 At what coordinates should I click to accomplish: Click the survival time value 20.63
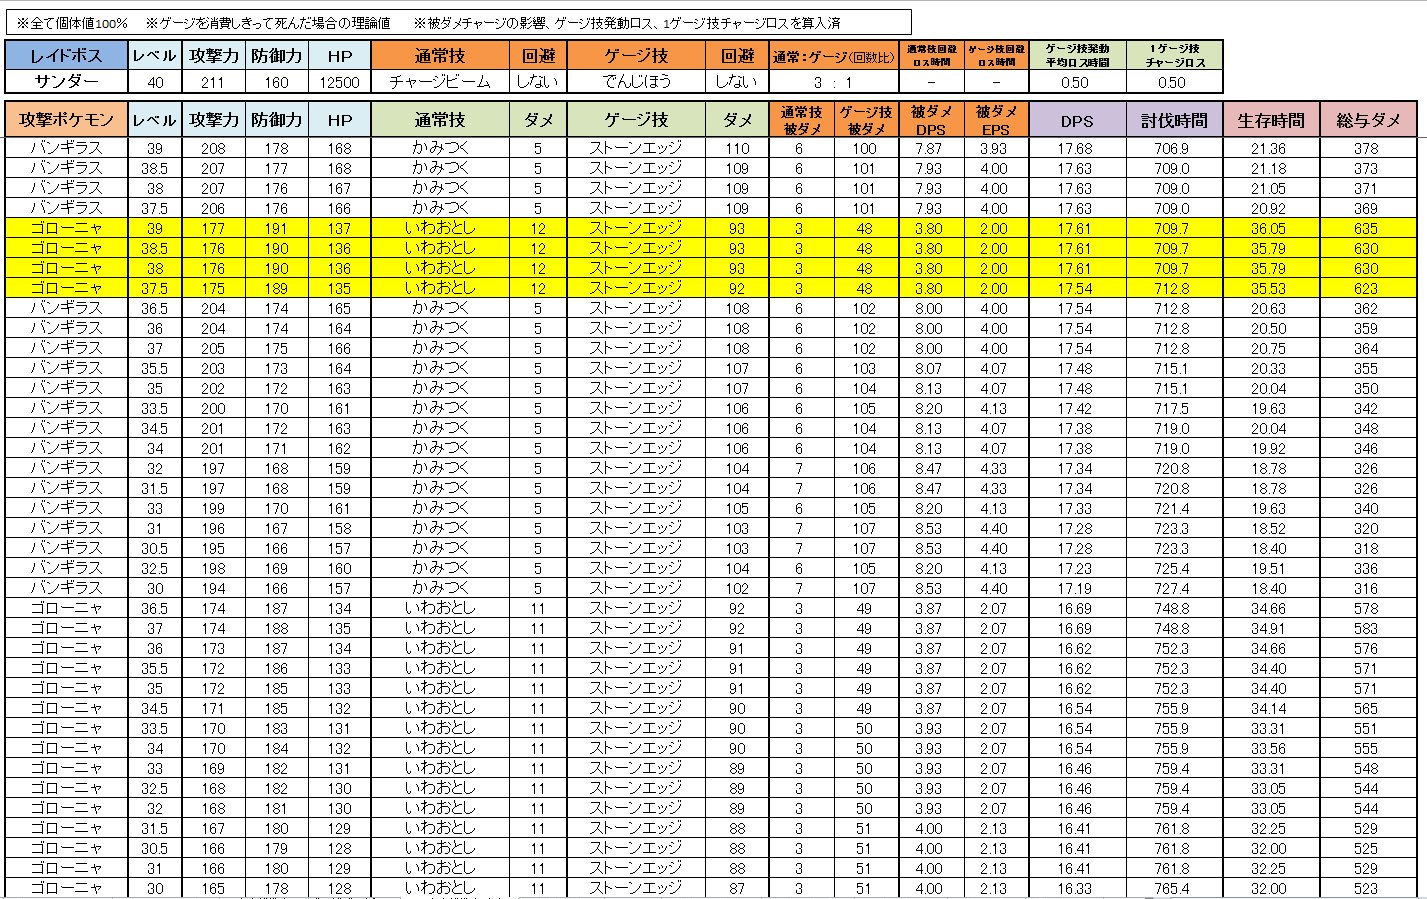1269,308
